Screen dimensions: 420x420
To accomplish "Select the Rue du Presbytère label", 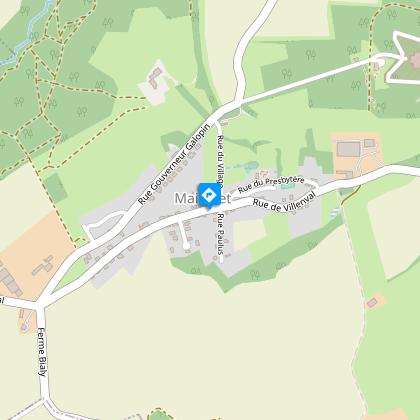I will [x=271, y=184].
